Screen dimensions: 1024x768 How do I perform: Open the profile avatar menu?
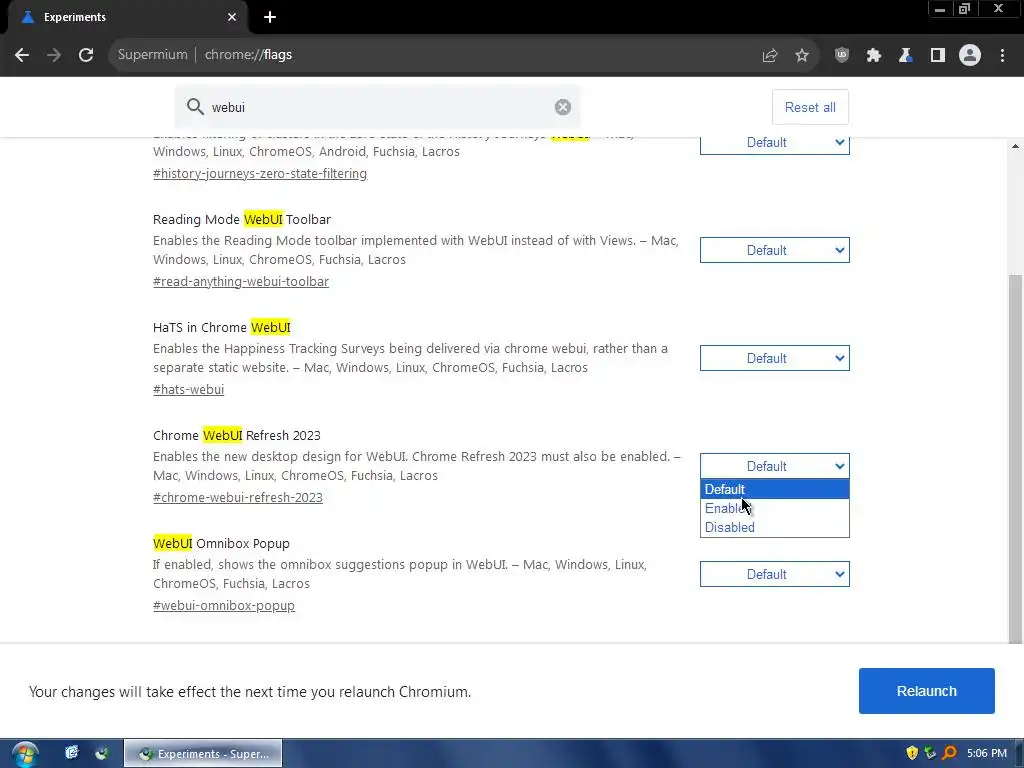tap(970, 56)
